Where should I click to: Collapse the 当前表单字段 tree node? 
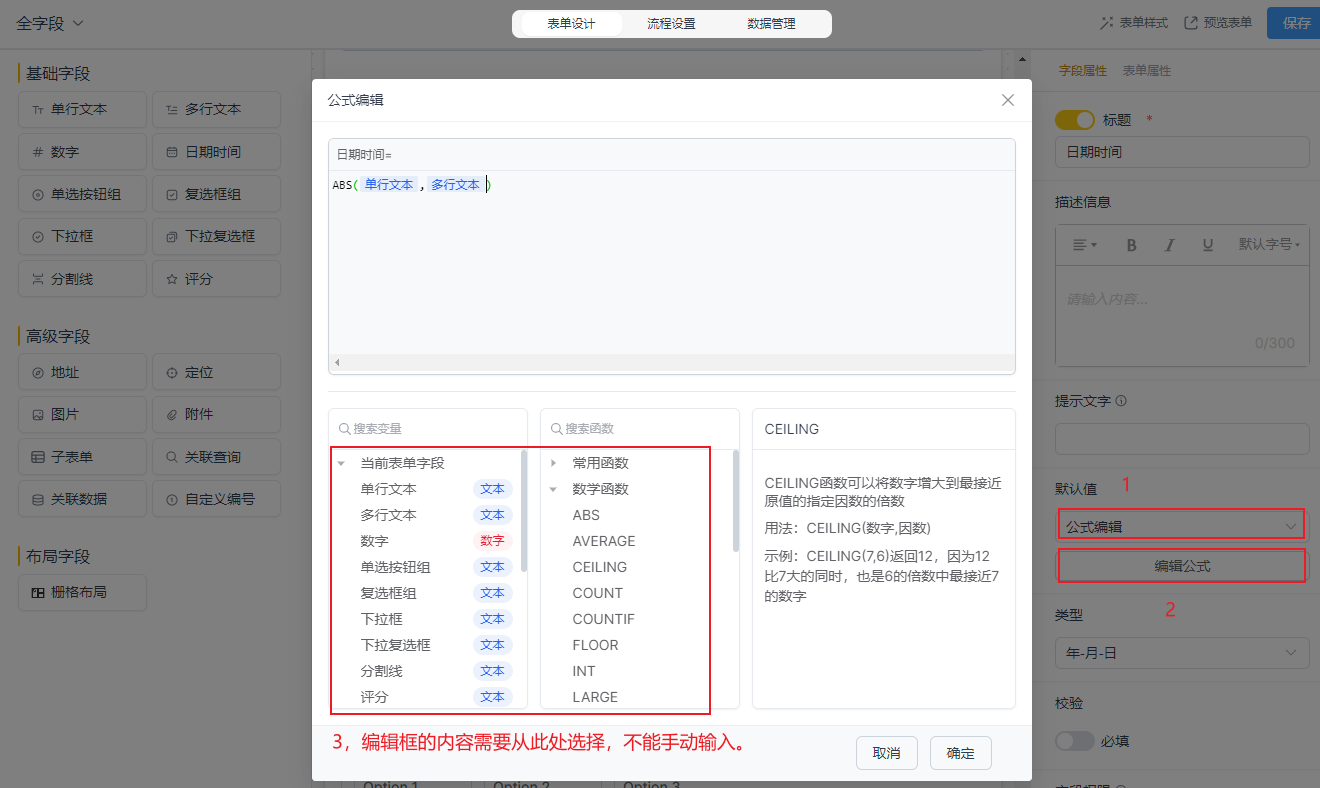click(341, 463)
